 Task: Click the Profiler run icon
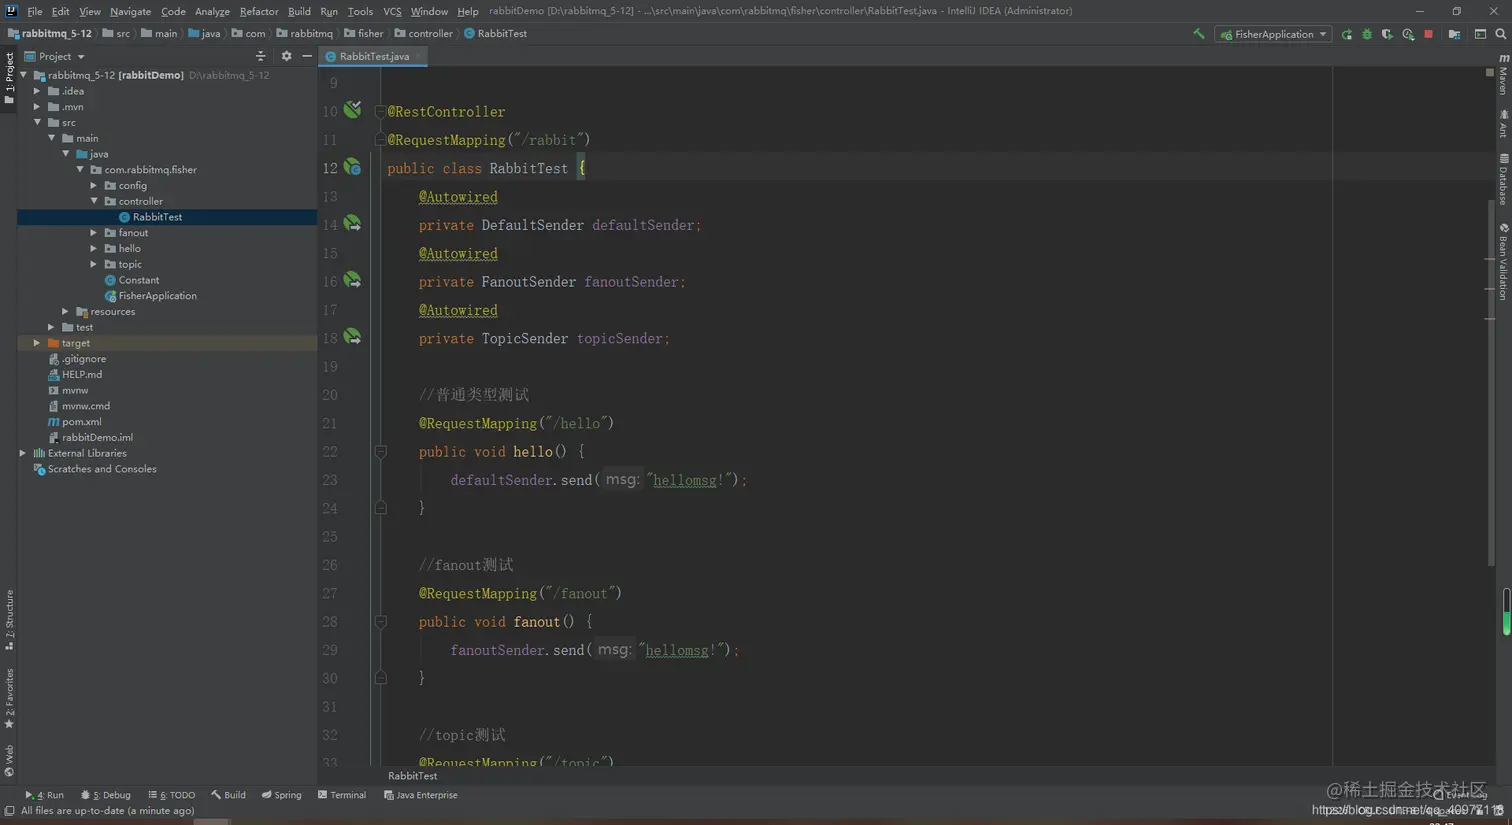tap(1408, 34)
